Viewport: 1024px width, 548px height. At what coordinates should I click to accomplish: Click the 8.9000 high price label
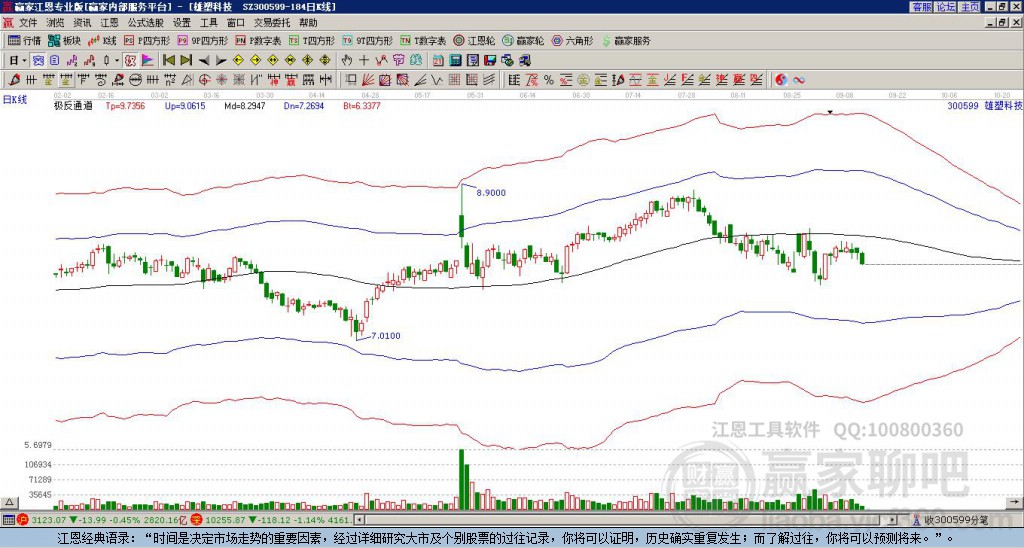[x=491, y=193]
